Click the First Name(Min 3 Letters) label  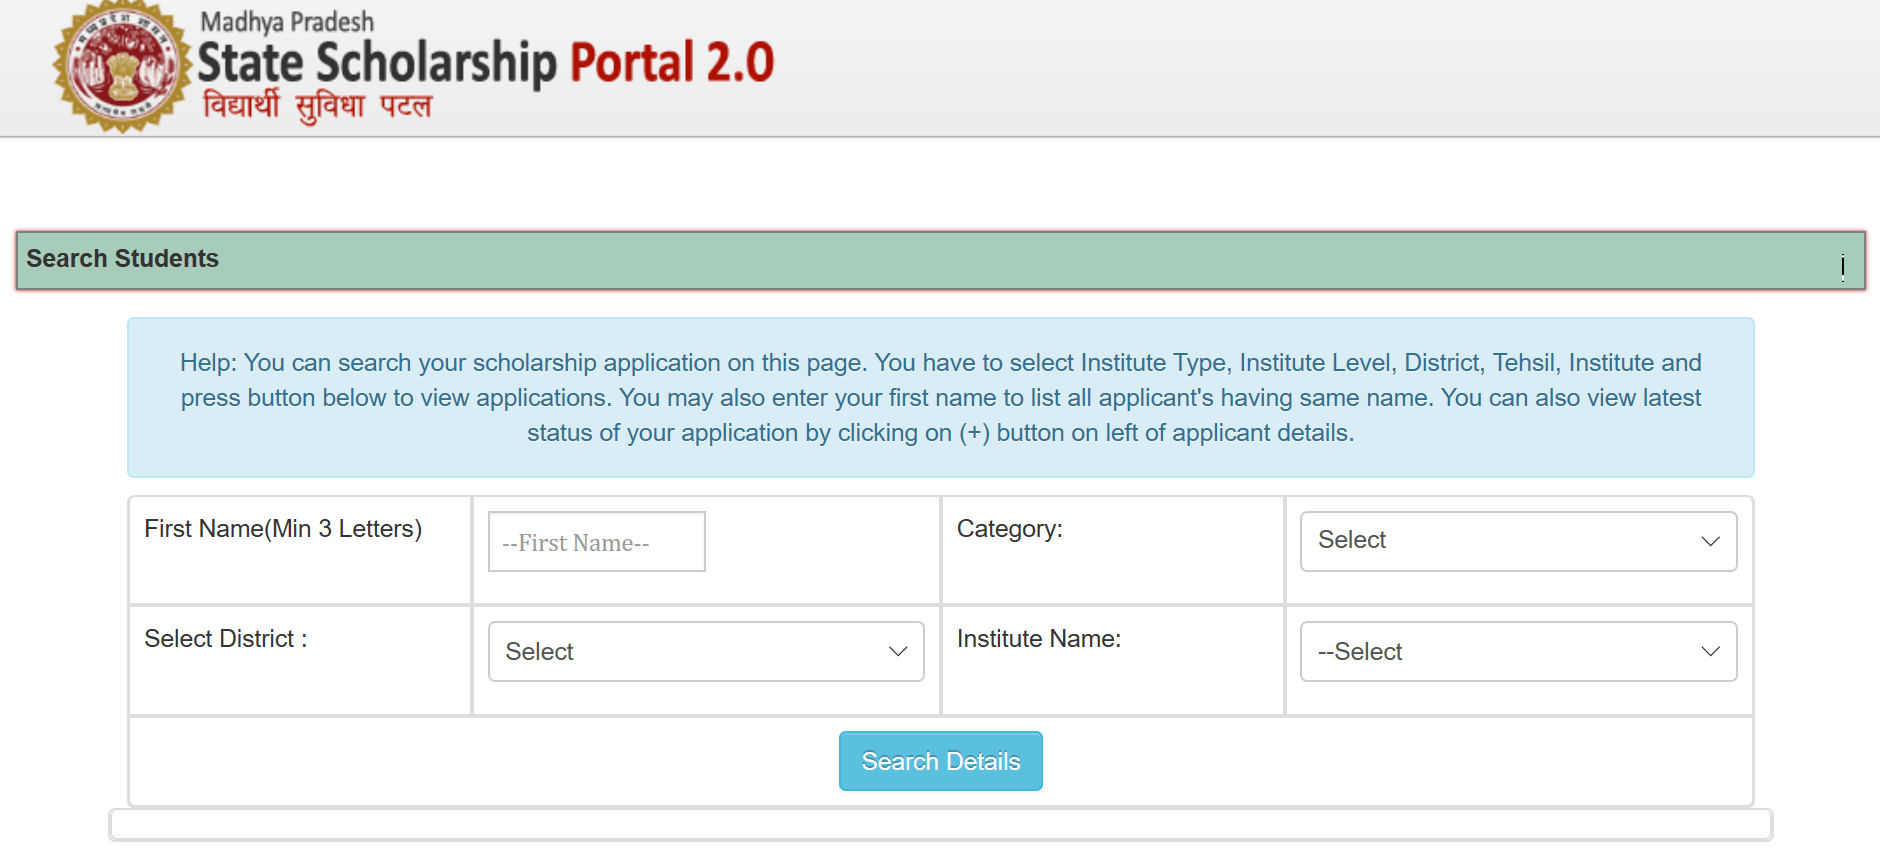tap(283, 529)
